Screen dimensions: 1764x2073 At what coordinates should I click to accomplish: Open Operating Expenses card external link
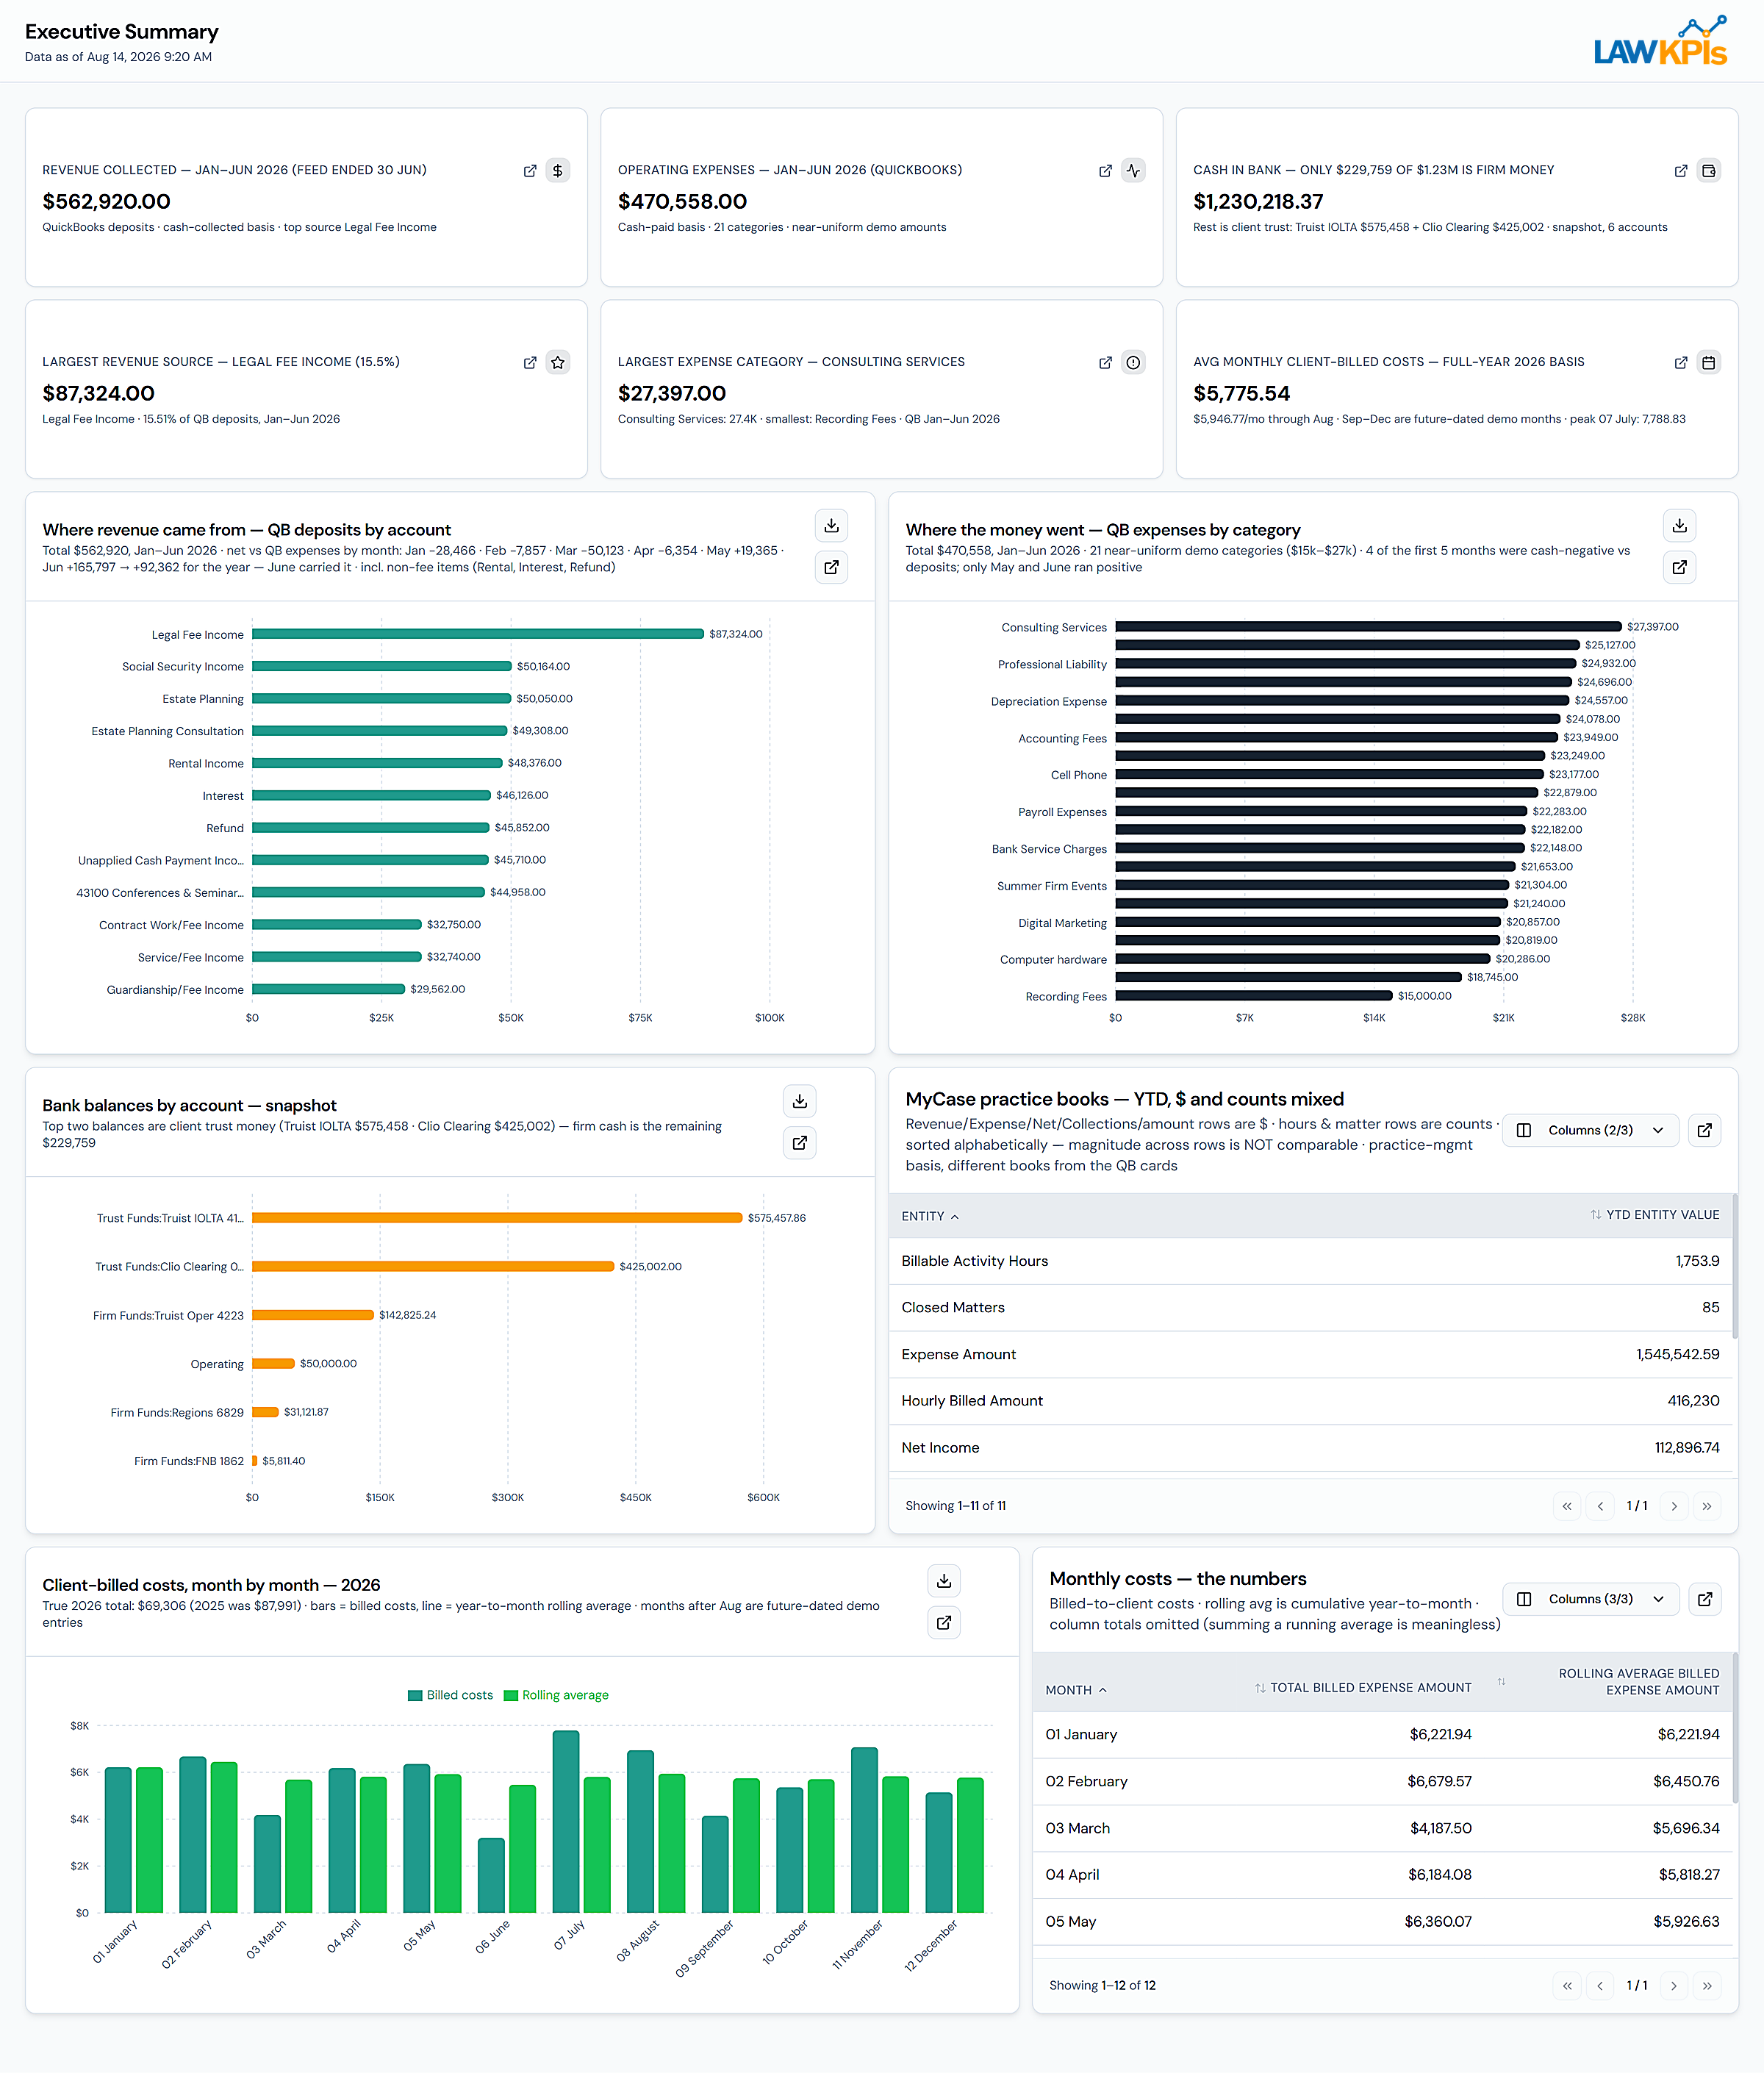(1105, 171)
